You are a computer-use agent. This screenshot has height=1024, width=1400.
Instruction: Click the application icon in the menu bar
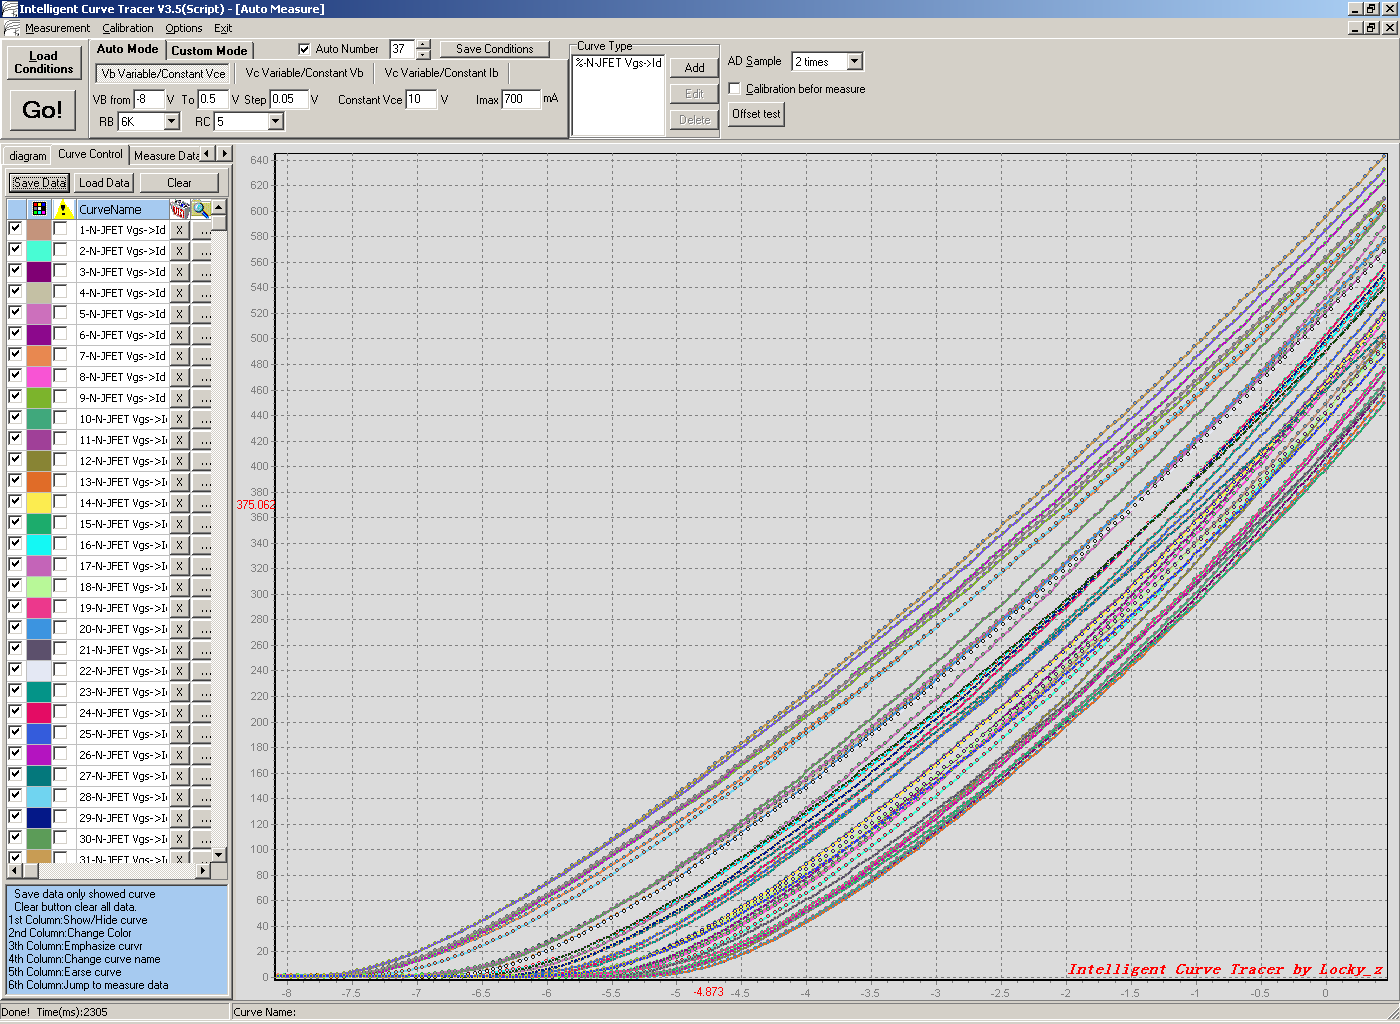tap(12, 29)
